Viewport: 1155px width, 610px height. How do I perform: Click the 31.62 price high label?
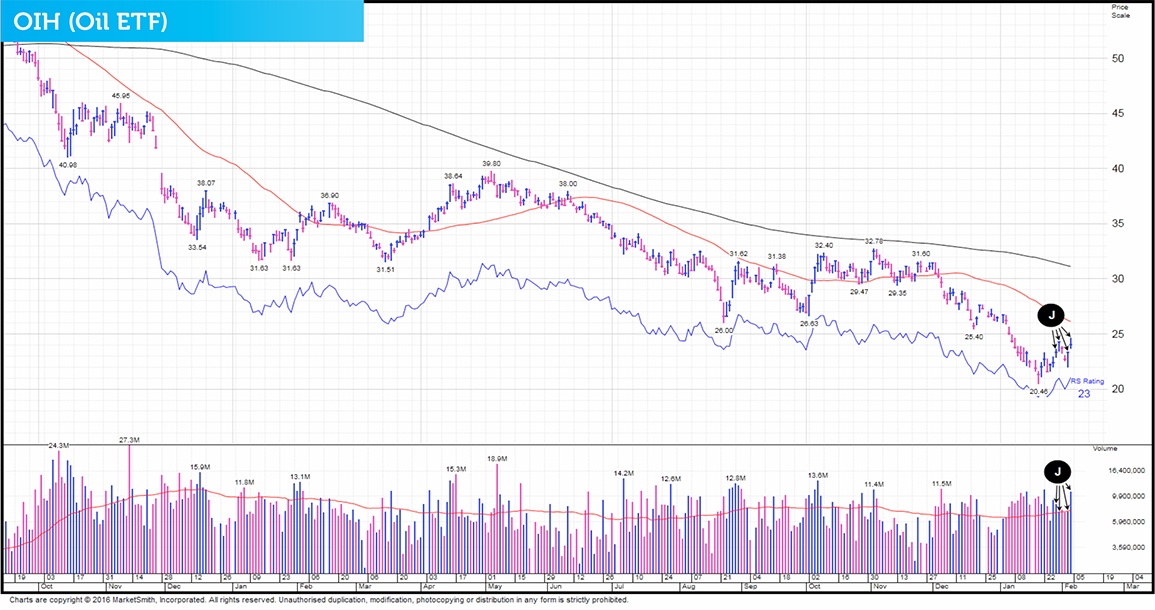738,254
